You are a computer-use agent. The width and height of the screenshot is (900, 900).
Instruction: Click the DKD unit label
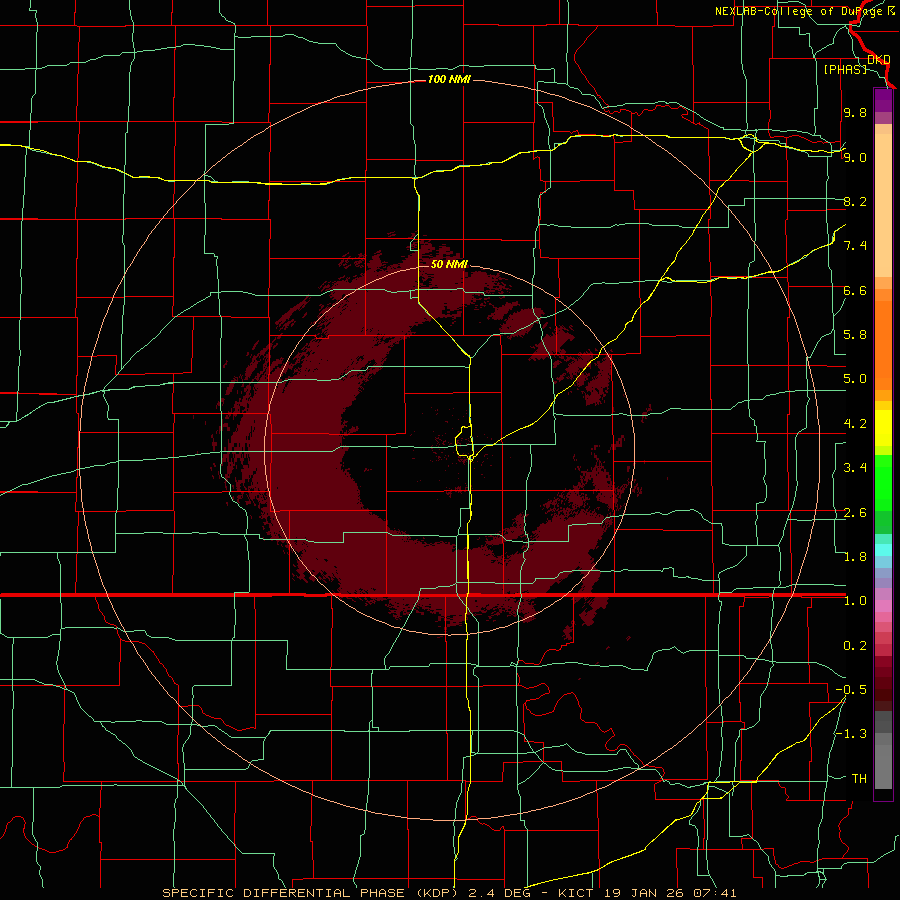point(878,60)
